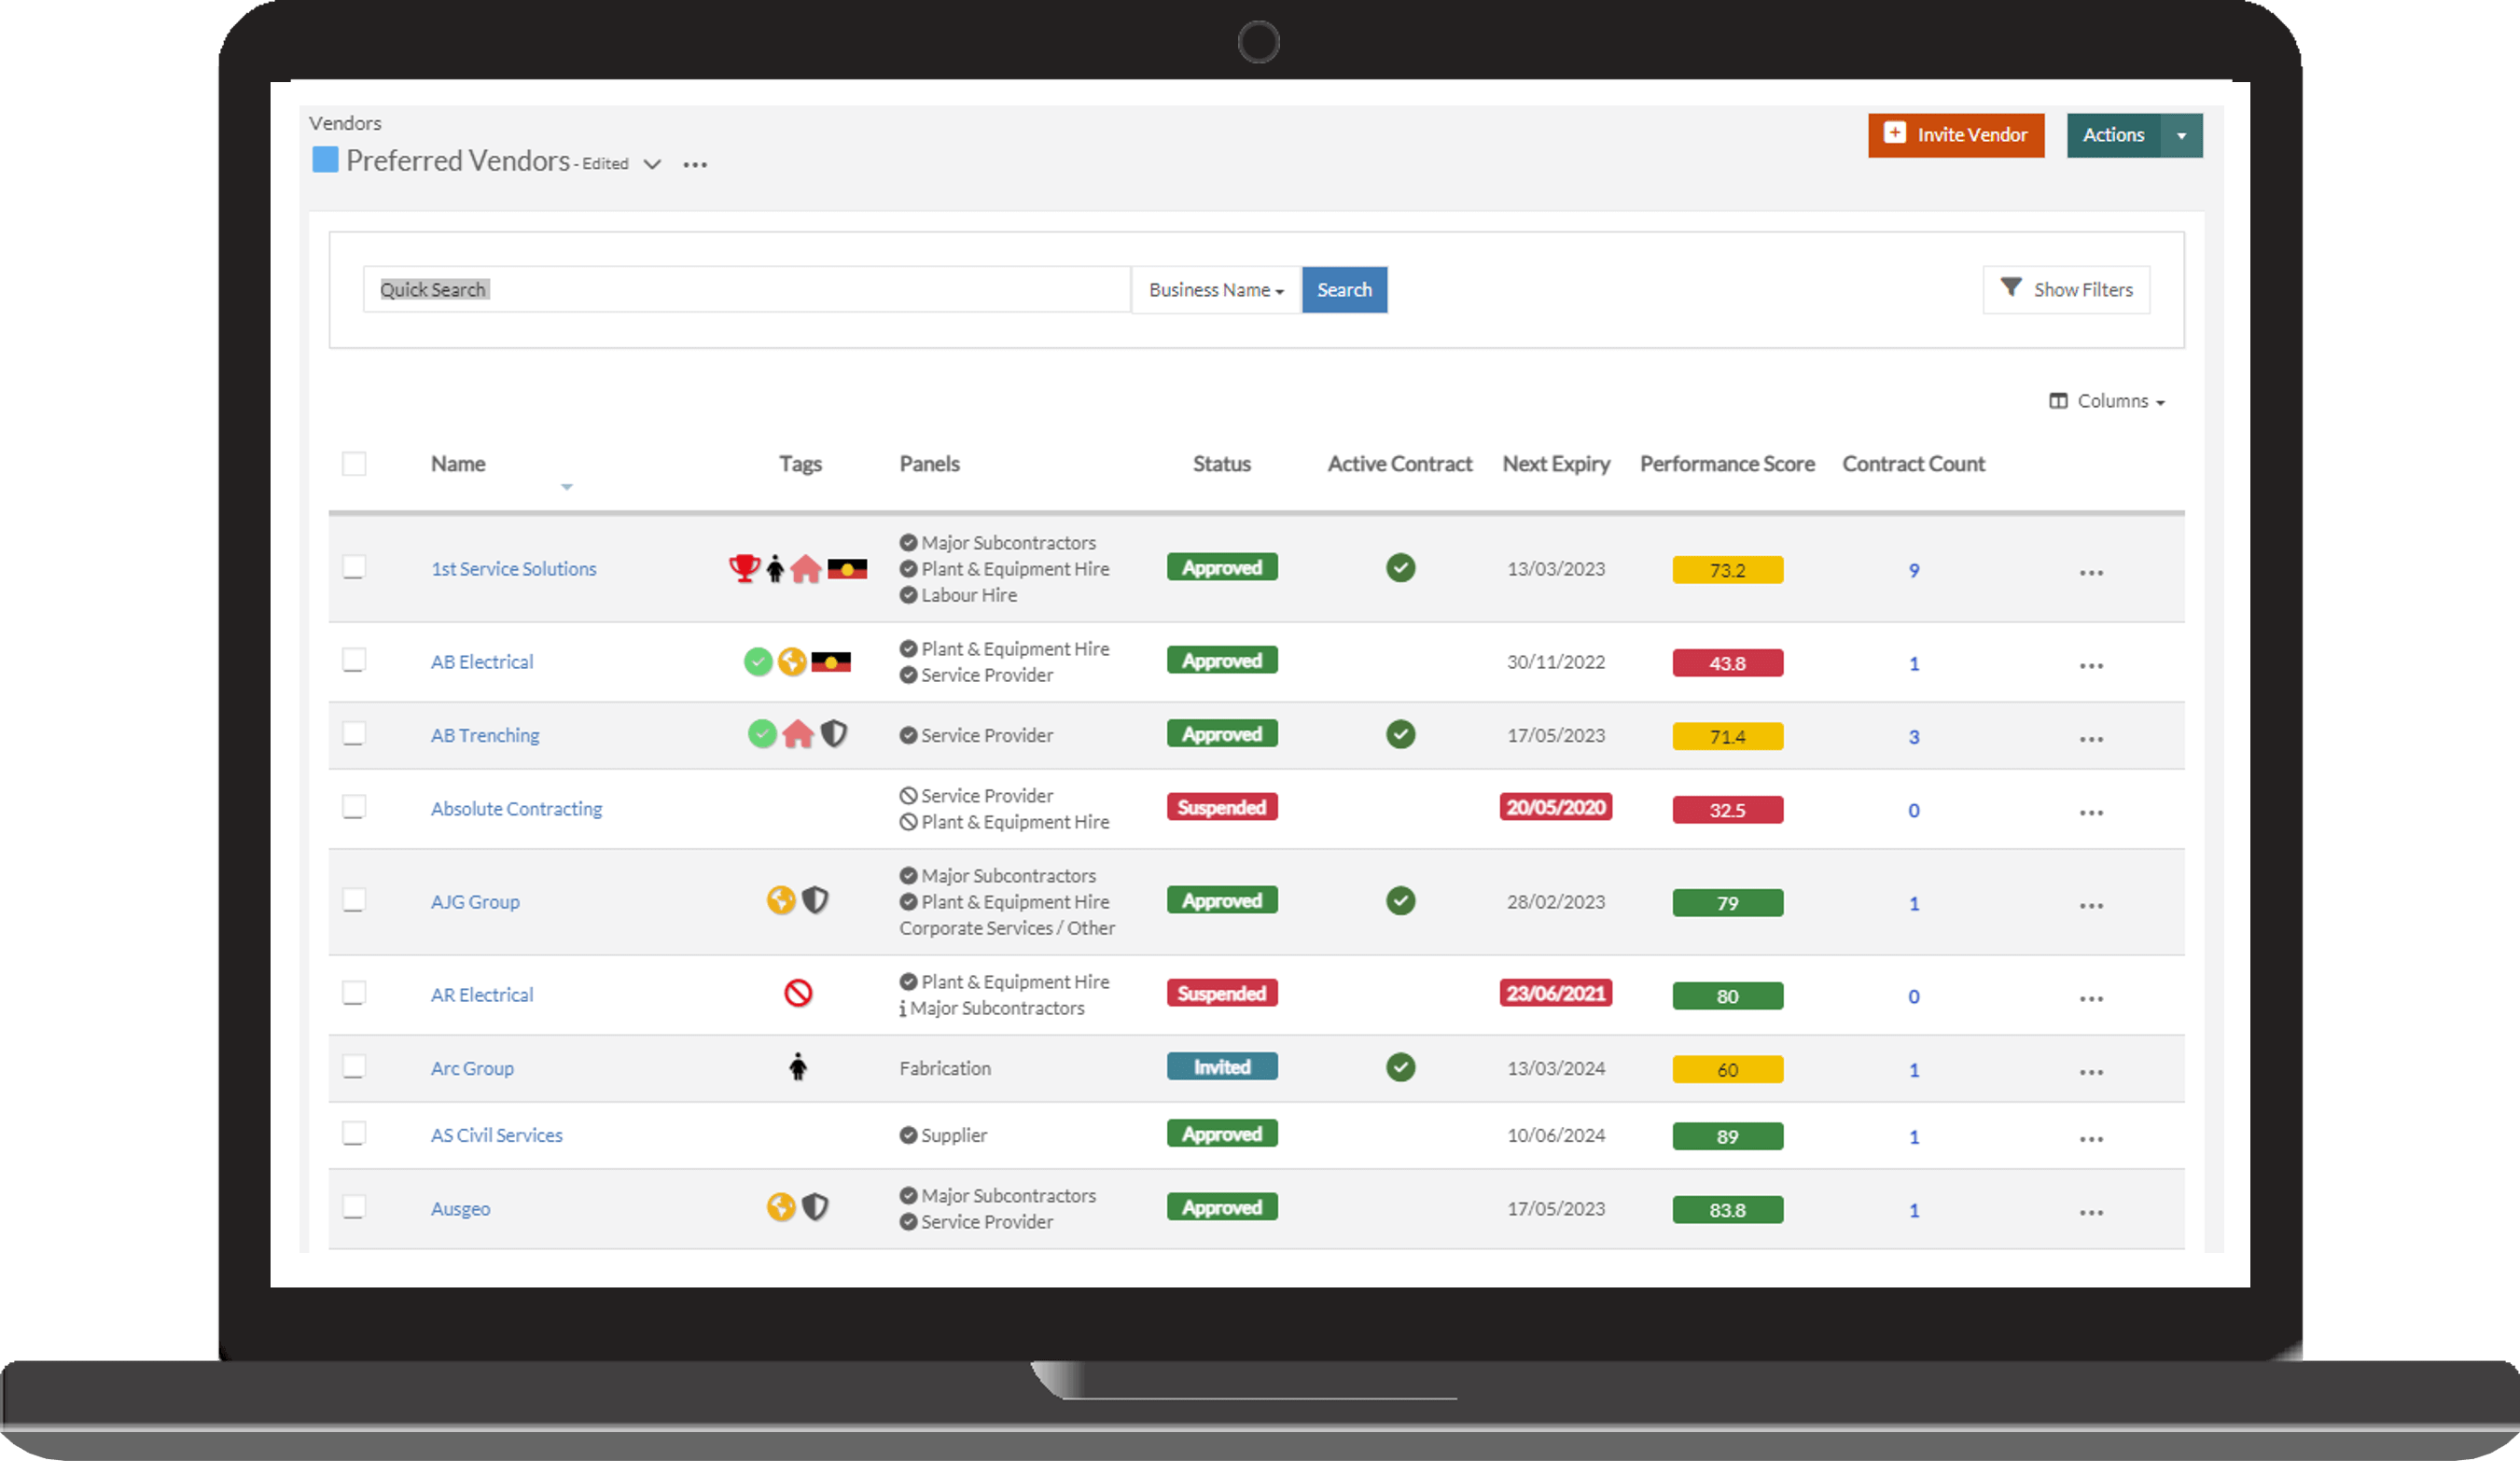Click the shield tag on AB Trenching row
The width and height of the screenshot is (2520, 1461).
point(835,733)
